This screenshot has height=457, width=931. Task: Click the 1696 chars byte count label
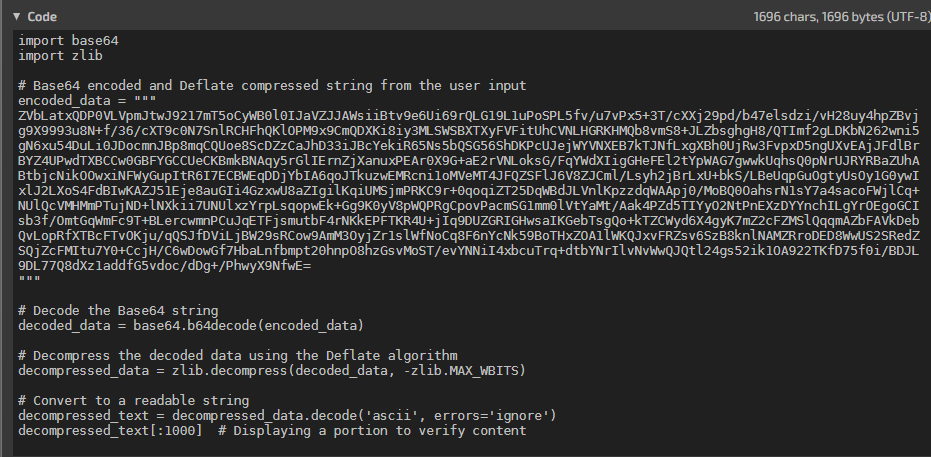pos(842,17)
